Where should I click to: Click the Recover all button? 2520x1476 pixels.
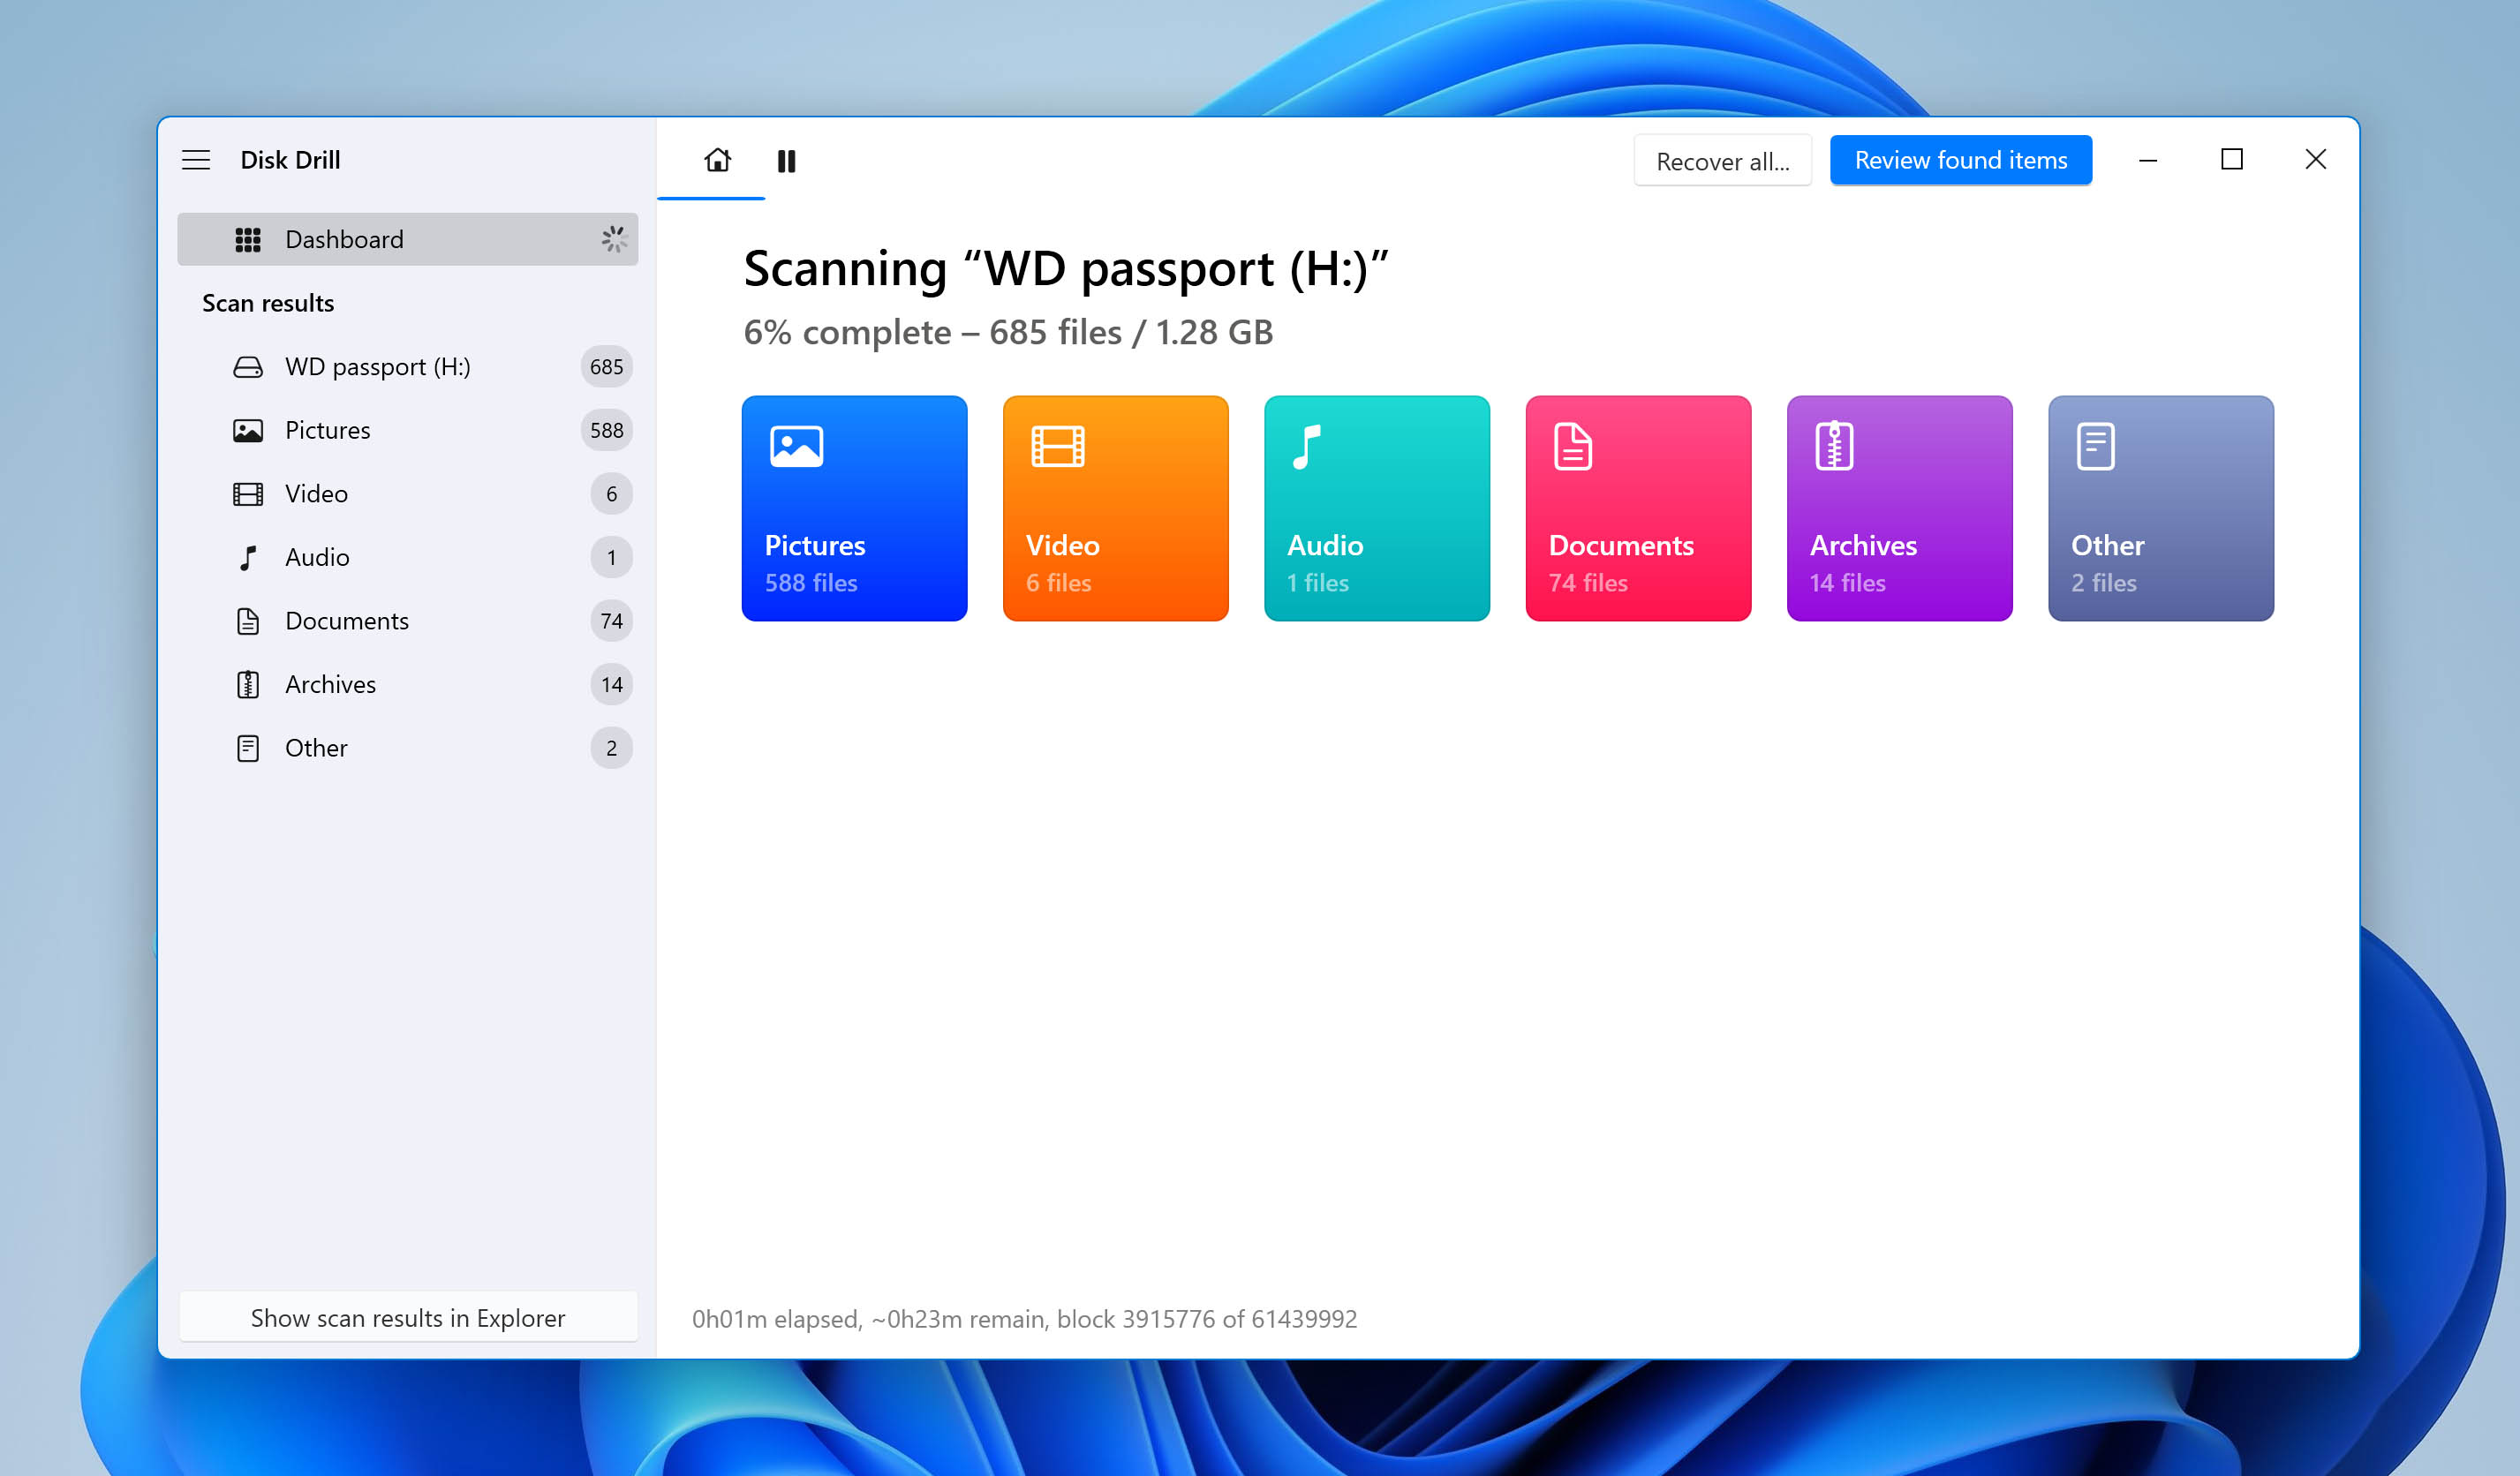click(x=1724, y=160)
